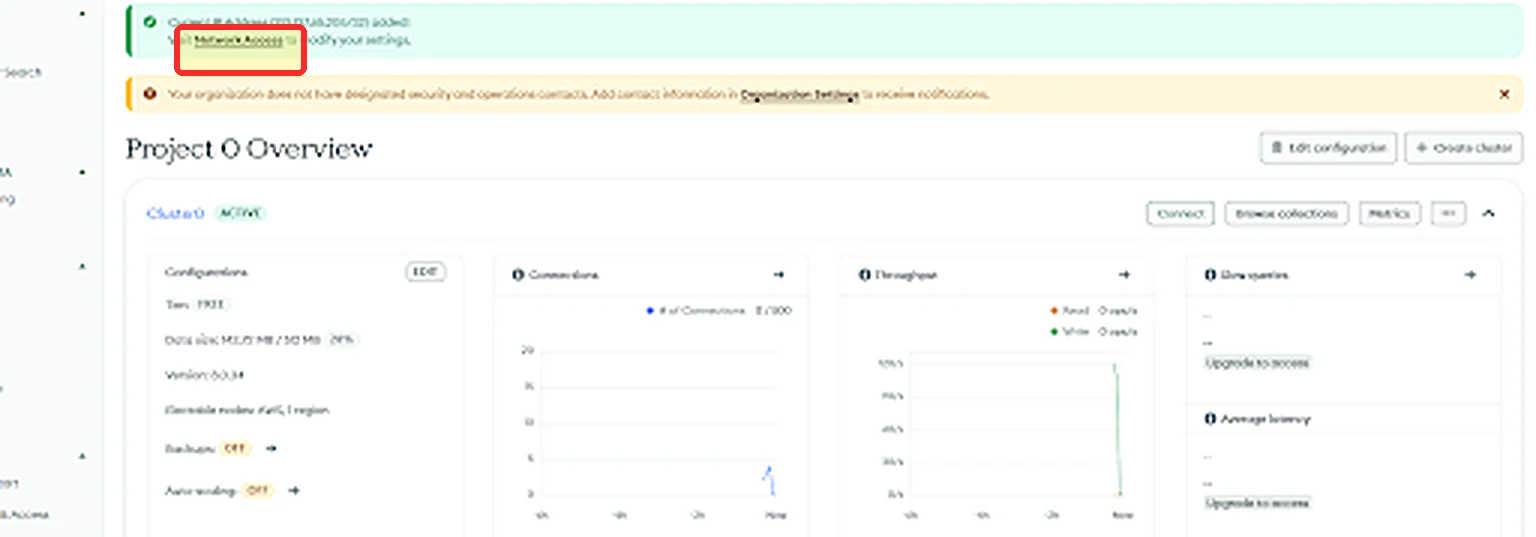Click the Edit configuration button
Image resolution: width=1536 pixels, height=537 pixels.
pos(1328,148)
